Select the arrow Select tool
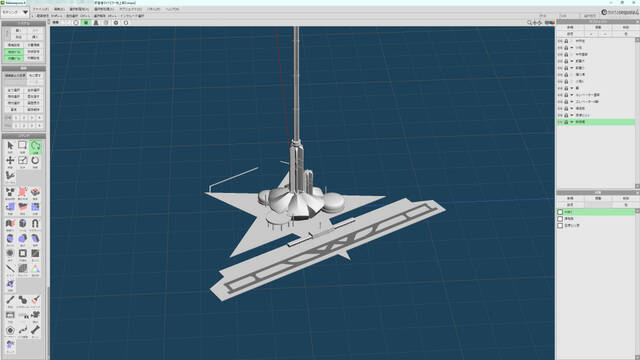Viewport: 640px width, 360px height. (10, 146)
